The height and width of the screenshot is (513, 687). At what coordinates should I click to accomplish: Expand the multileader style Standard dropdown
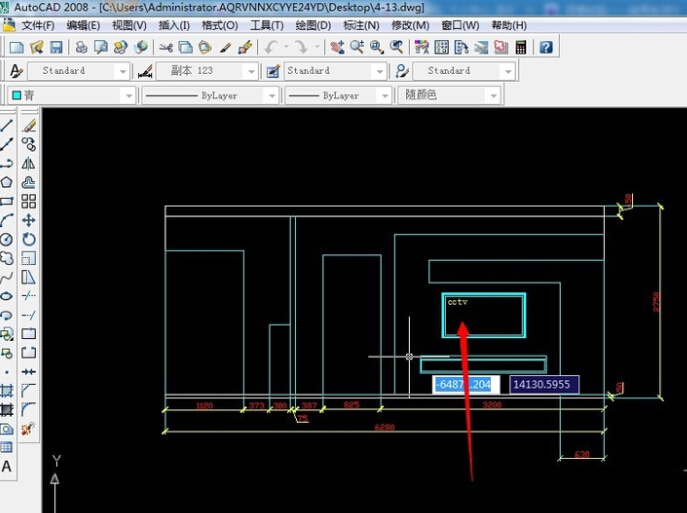click(x=508, y=71)
